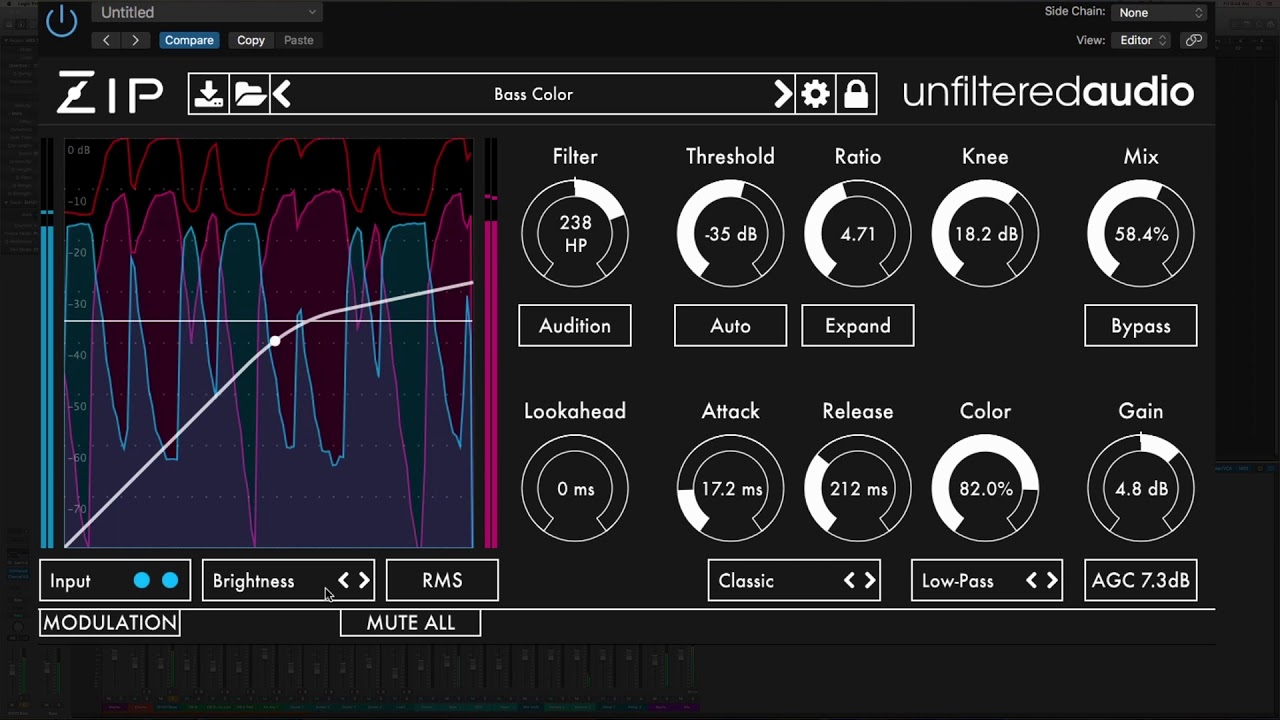Click the Color knob at 82.0%

985,489
